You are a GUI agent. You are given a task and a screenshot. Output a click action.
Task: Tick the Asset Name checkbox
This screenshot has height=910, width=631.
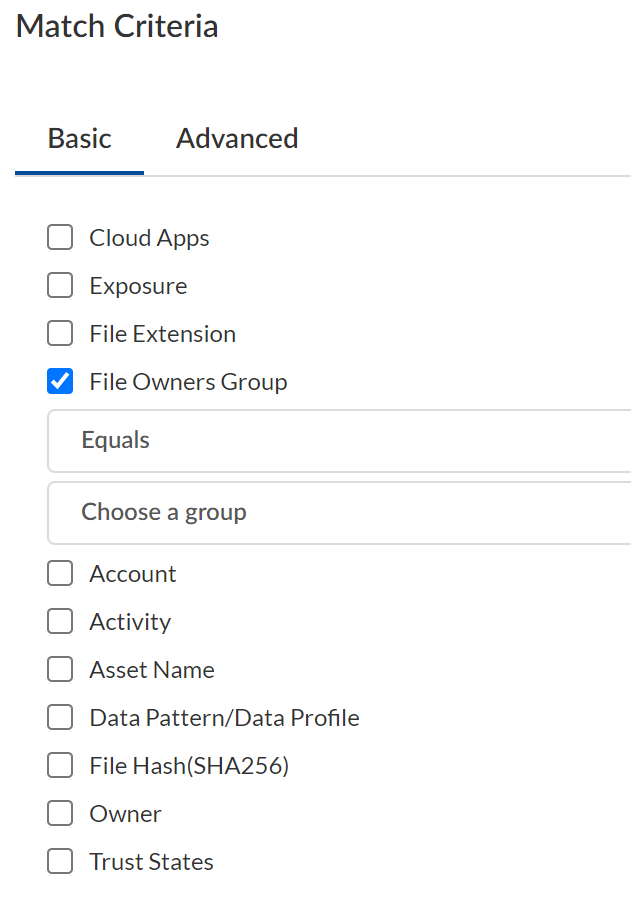[x=60, y=670]
